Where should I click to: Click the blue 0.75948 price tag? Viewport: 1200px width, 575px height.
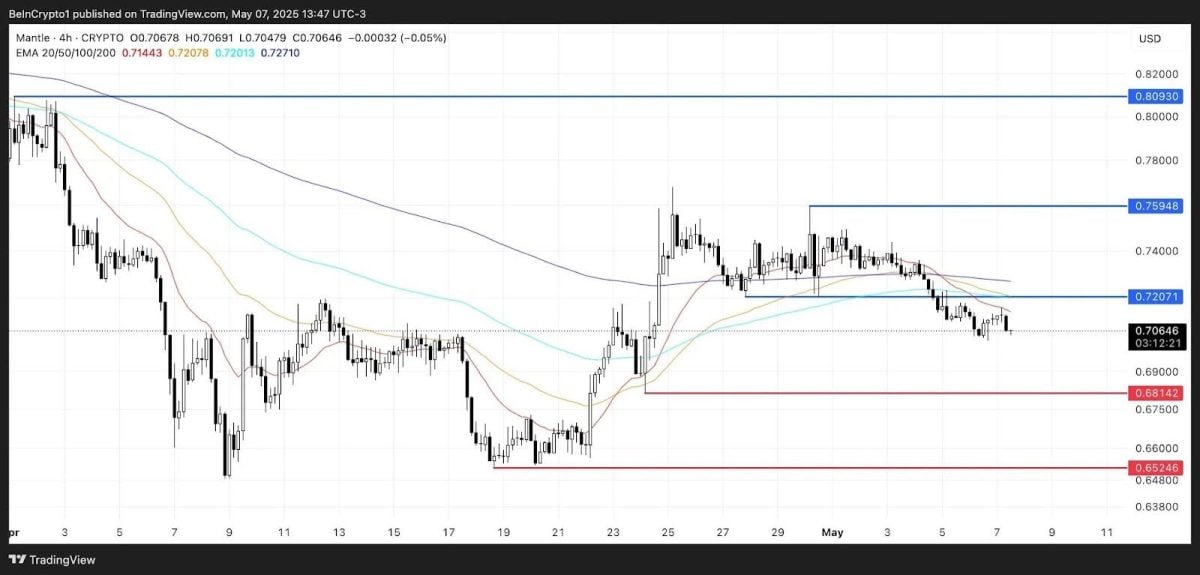click(1155, 206)
